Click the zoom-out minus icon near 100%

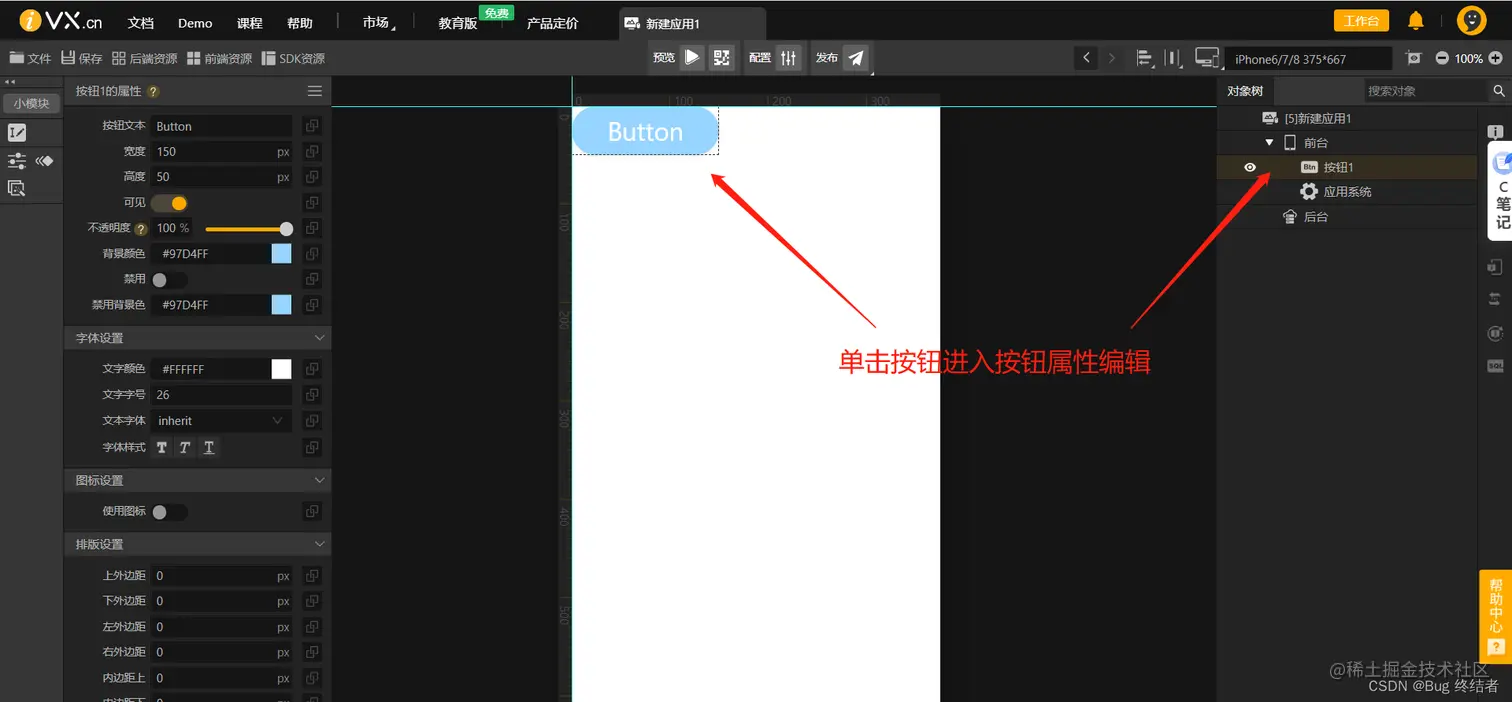(x=1440, y=58)
